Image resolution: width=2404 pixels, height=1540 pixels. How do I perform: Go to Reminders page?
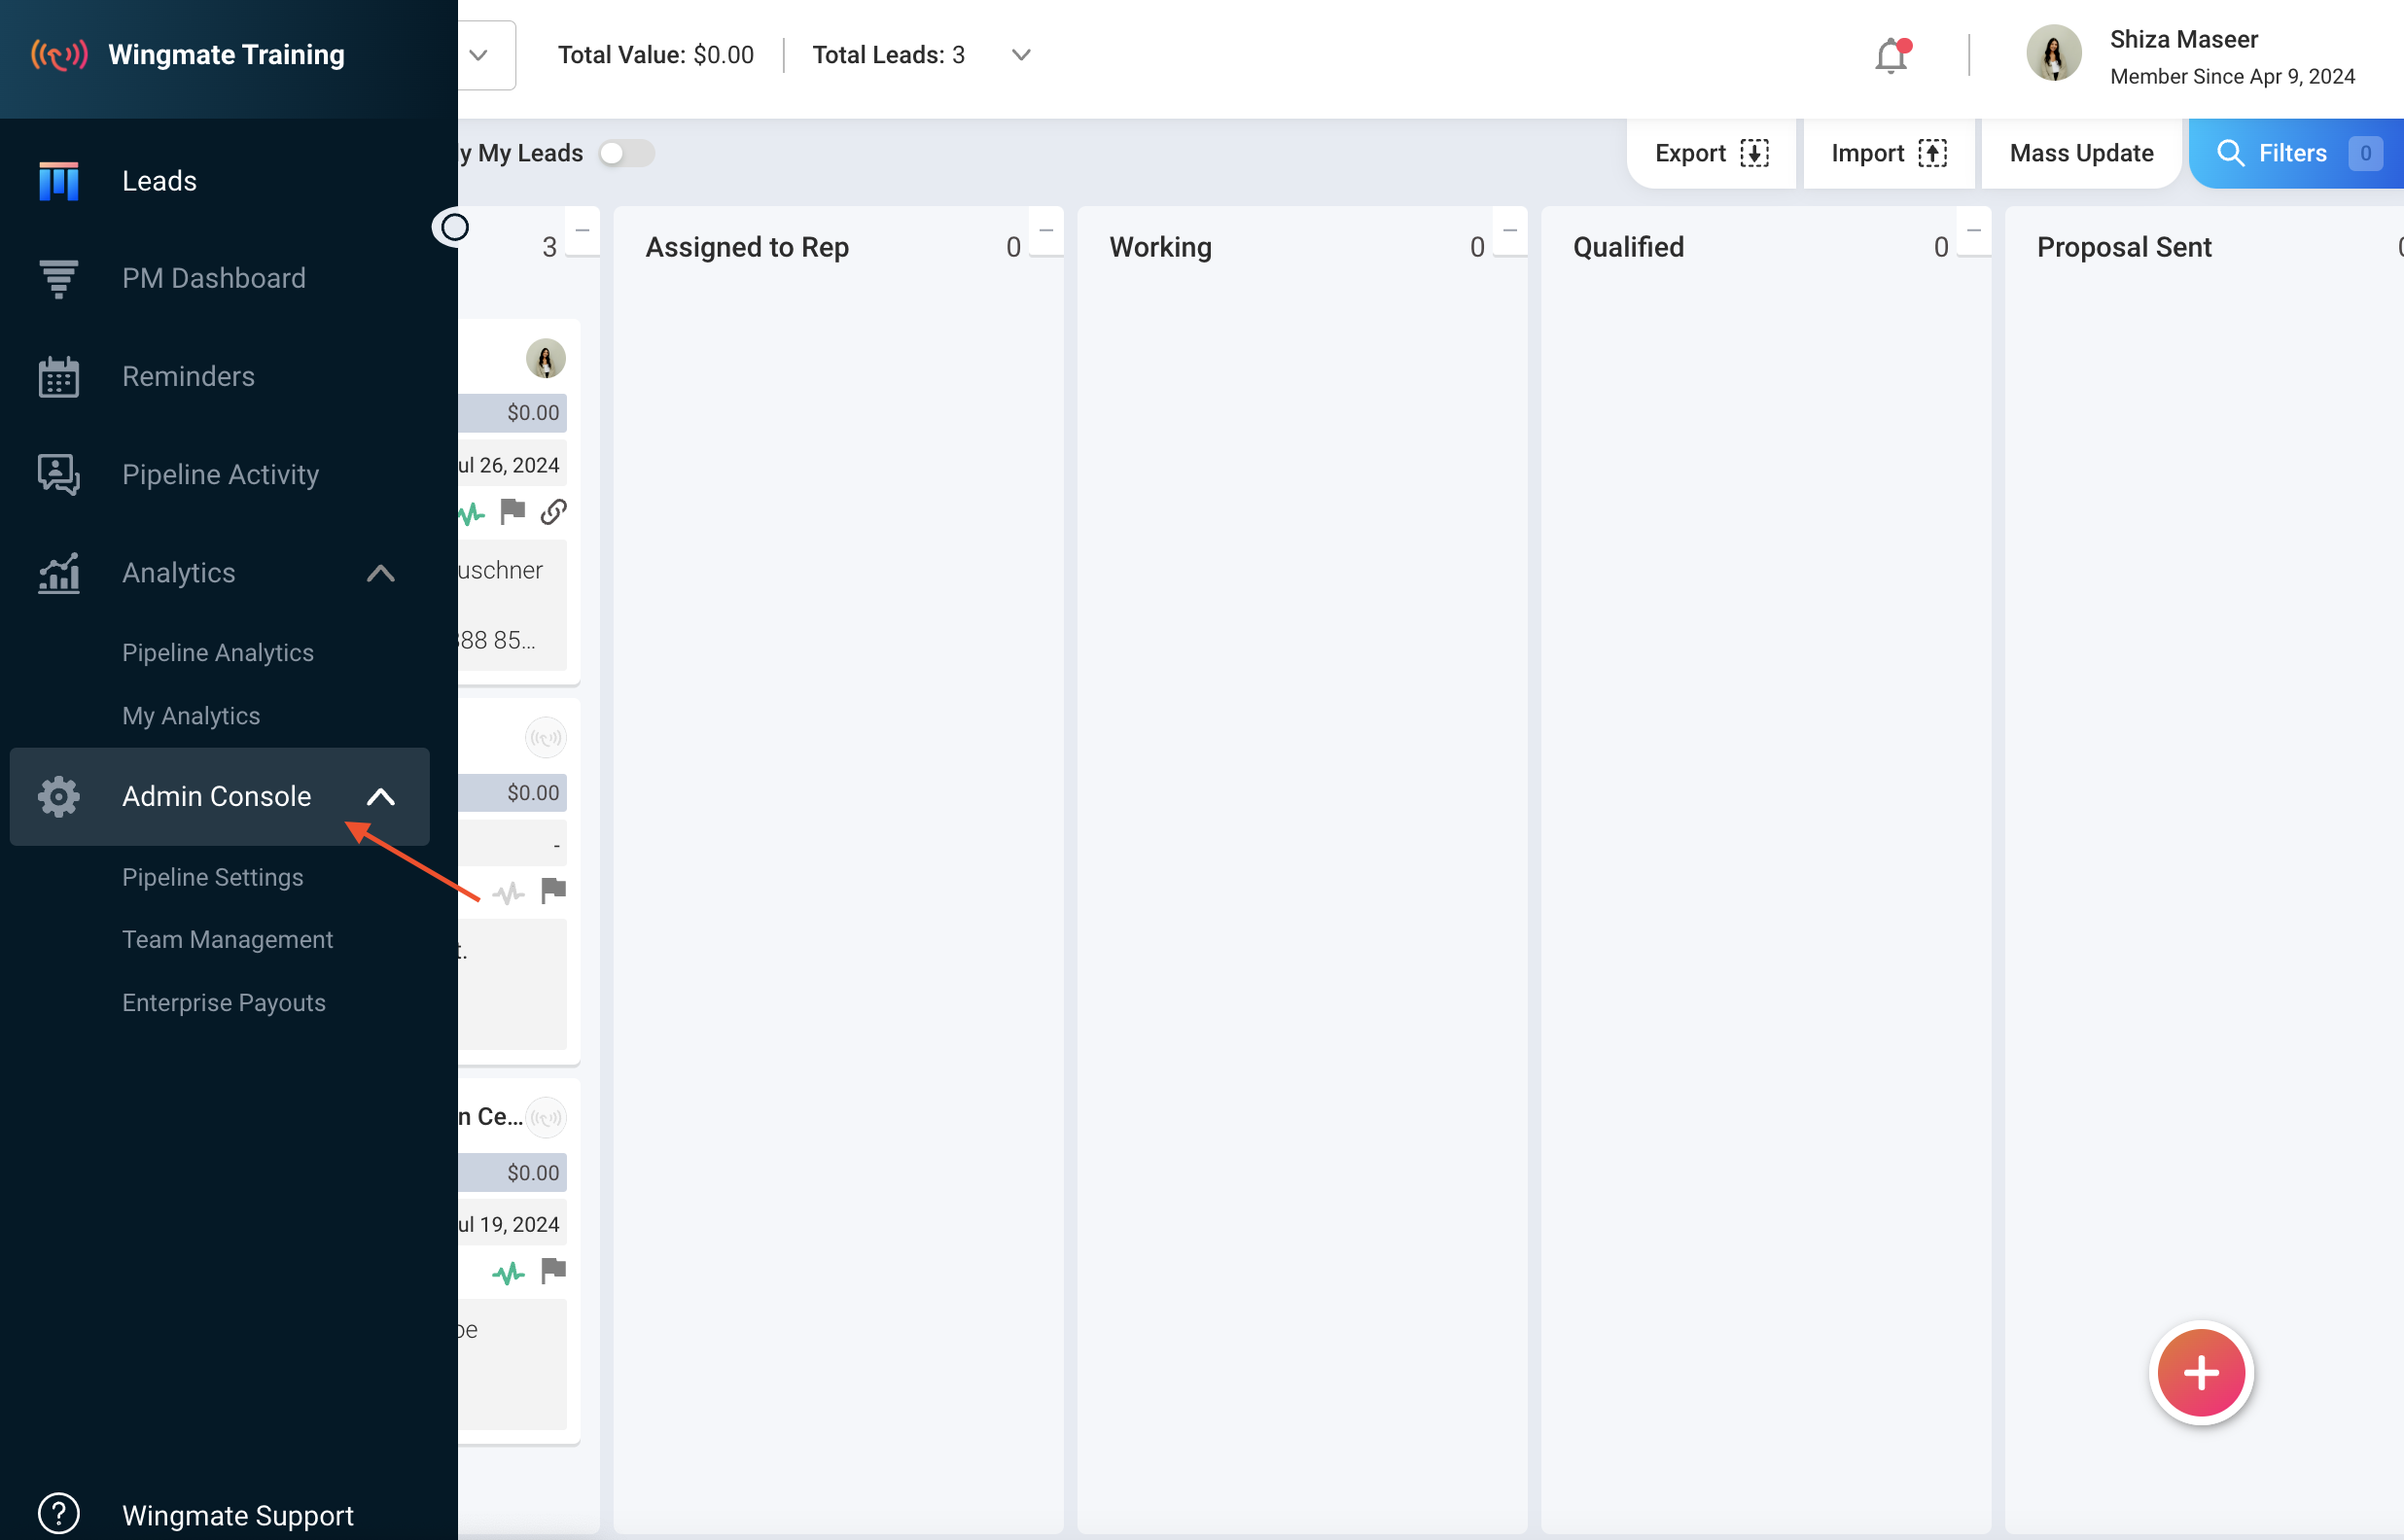(188, 376)
